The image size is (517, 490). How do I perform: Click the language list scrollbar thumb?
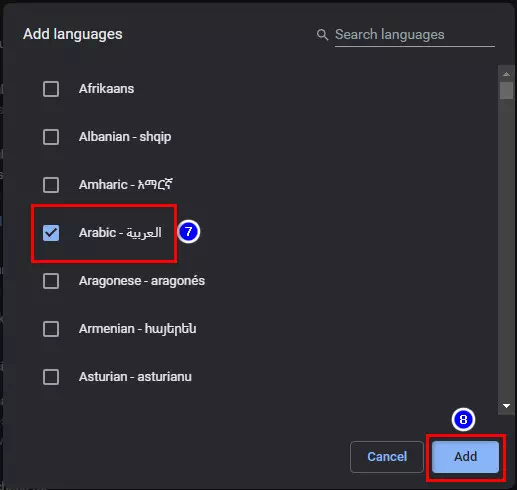point(506,90)
